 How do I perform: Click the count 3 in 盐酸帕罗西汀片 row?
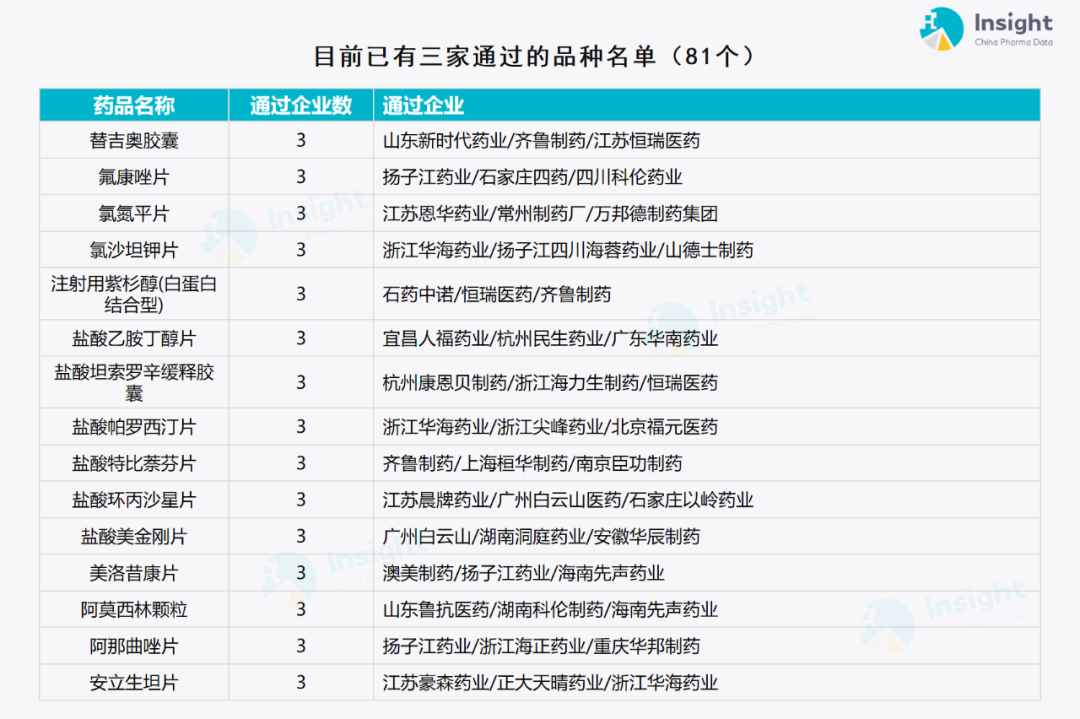point(301,427)
